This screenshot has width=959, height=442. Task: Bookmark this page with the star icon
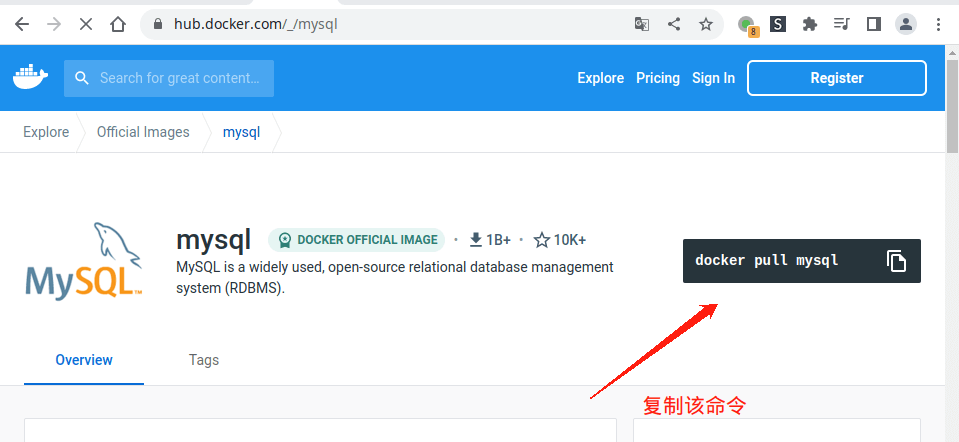(706, 24)
